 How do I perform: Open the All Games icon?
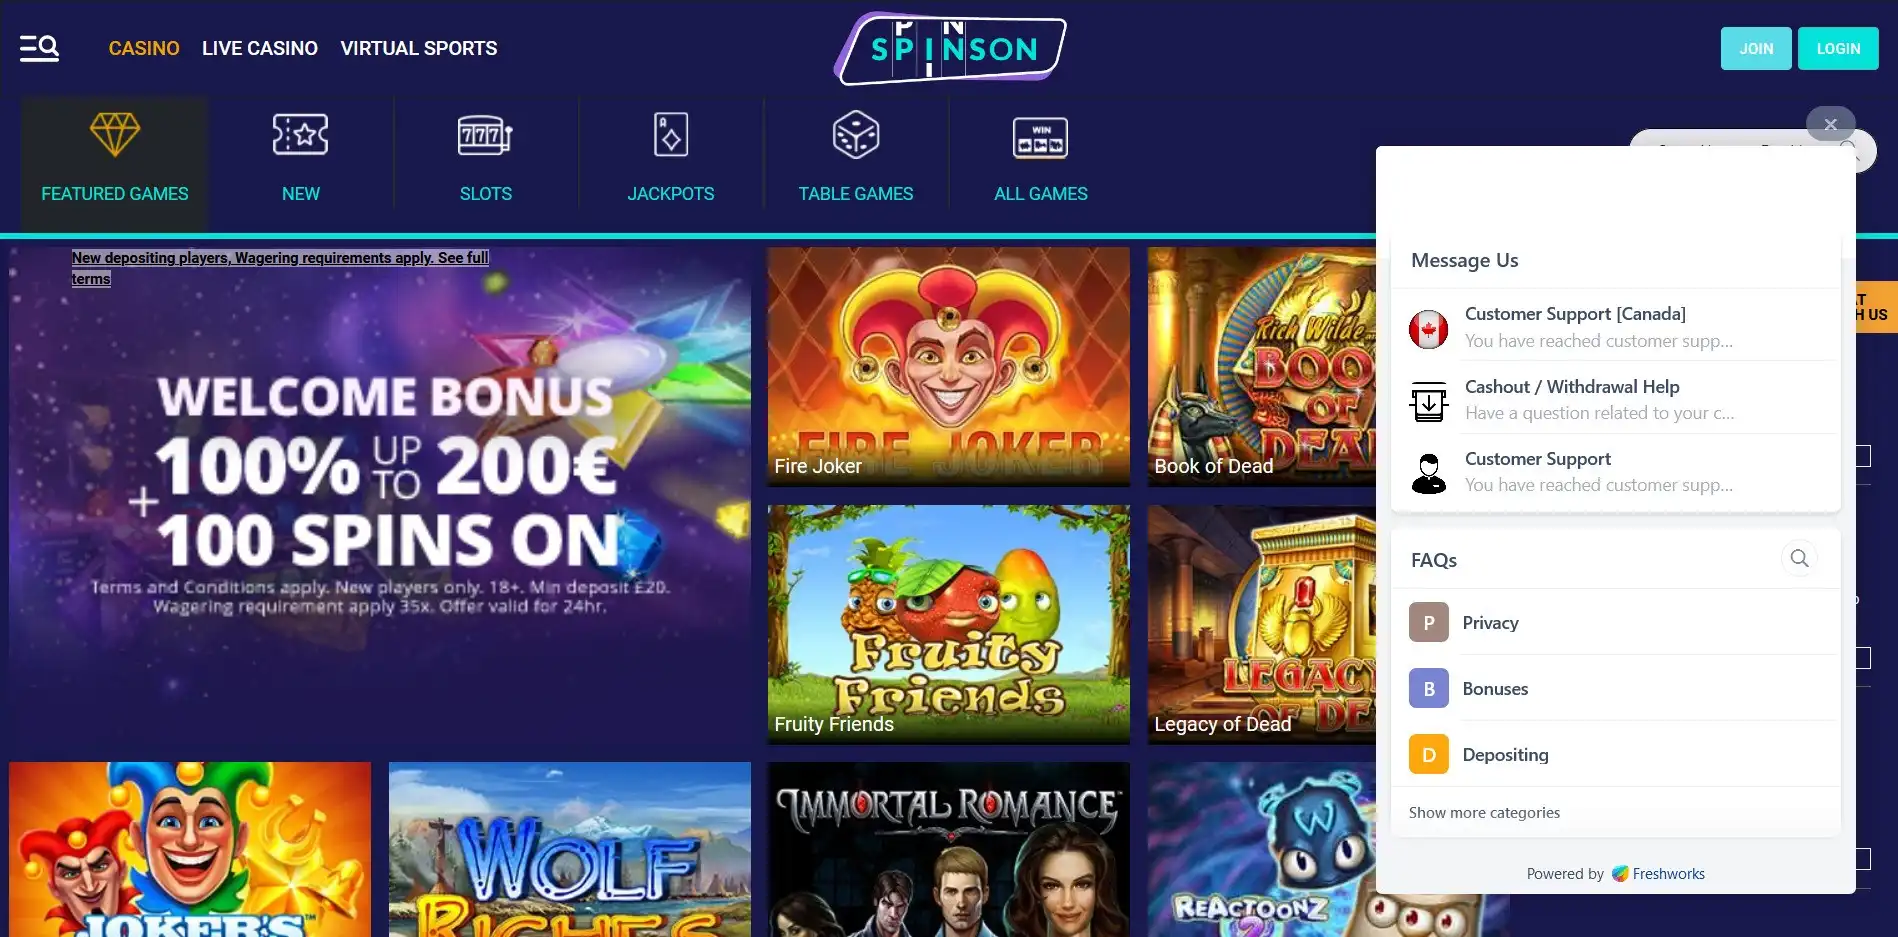pyautogui.click(x=1040, y=138)
